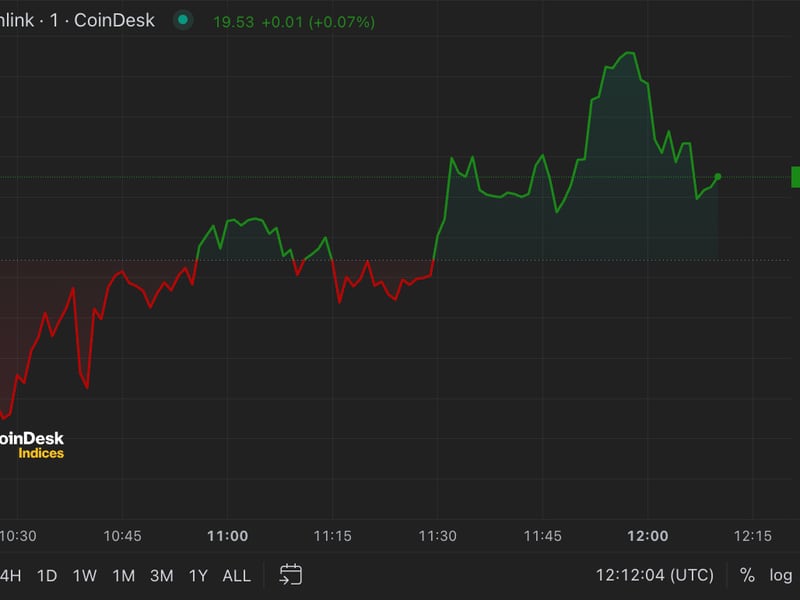
Task: Toggle the percent (%) scale
Action: (747, 575)
